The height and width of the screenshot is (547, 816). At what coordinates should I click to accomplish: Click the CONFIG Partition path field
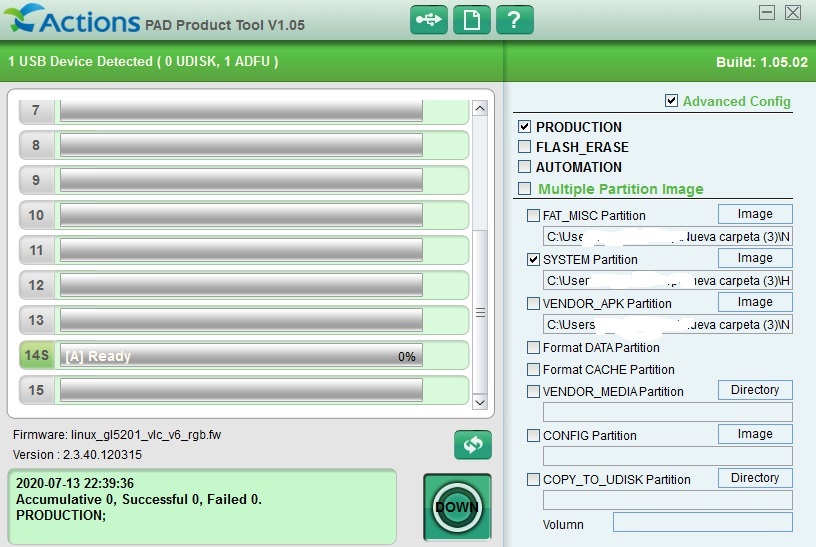click(x=668, y=456)
